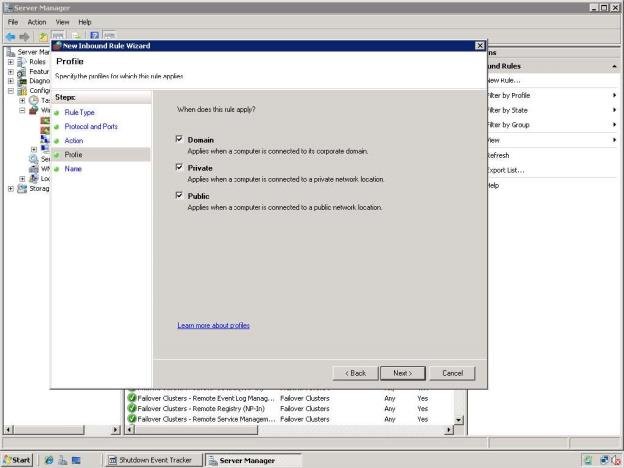This screenshot has height=468, width=624.
Task: Expand the Roles tree node
Action: click(x=11, y=62)
